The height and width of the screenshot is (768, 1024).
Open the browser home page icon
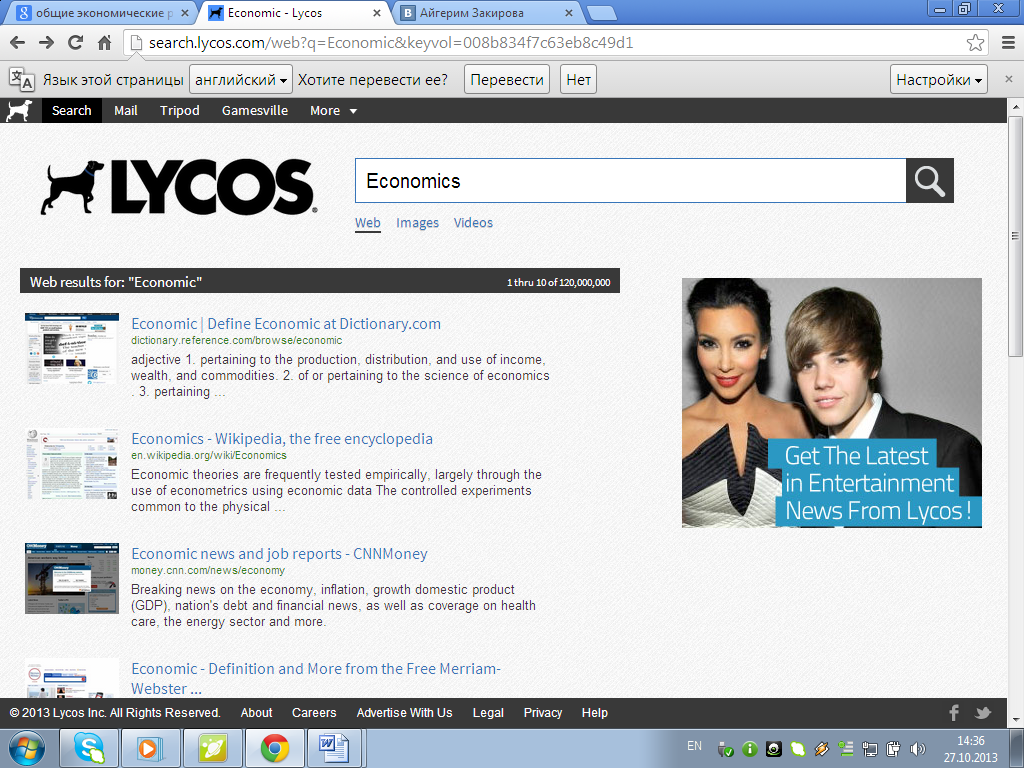[104, 43]
